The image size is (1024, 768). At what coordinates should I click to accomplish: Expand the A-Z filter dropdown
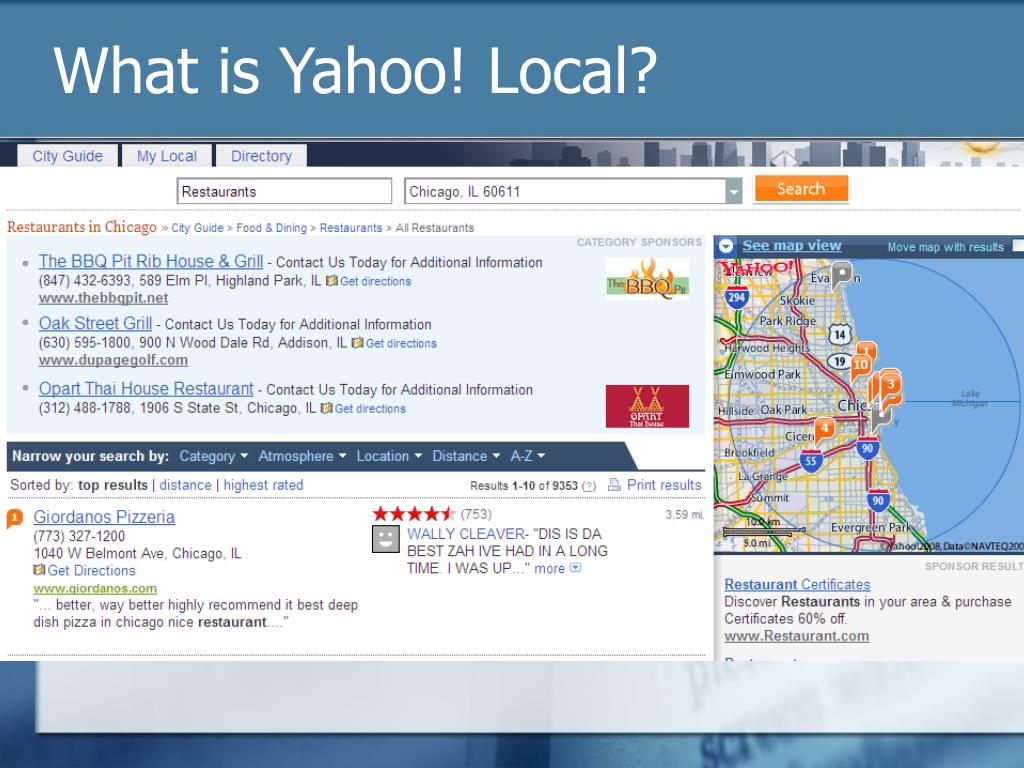click(x=527, y=456)
